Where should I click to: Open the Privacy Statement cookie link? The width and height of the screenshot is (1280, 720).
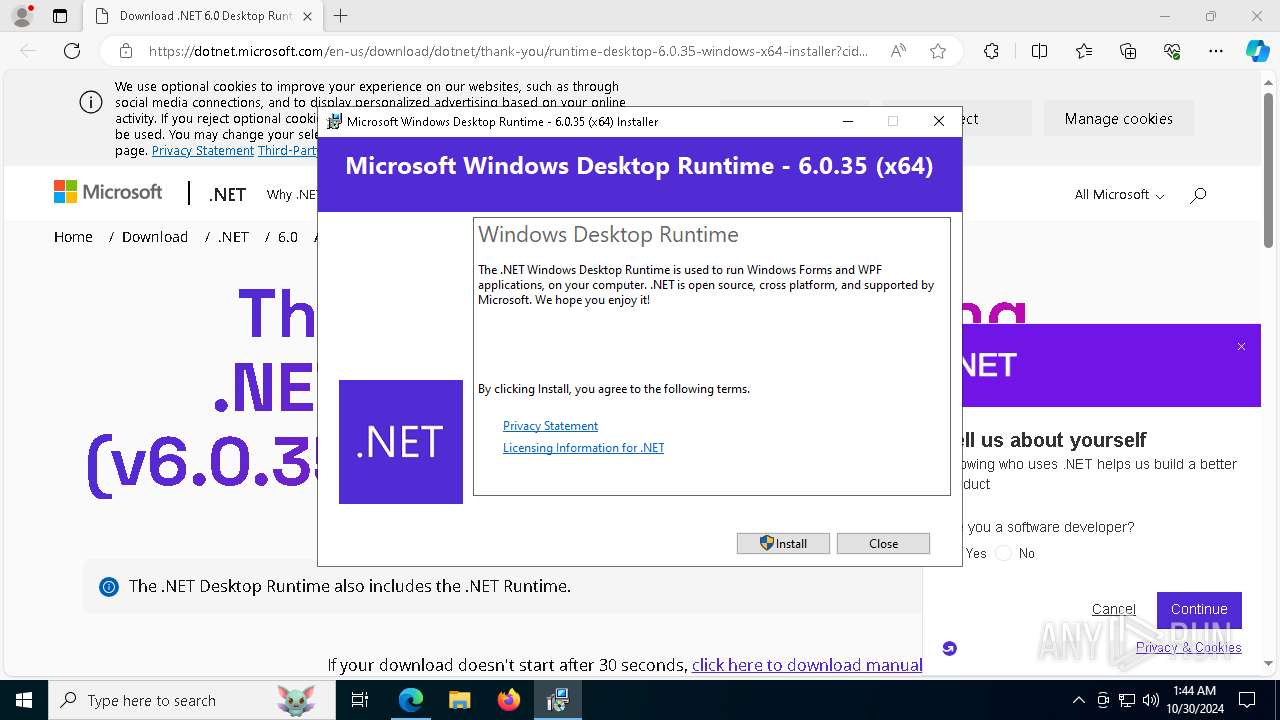203,150
